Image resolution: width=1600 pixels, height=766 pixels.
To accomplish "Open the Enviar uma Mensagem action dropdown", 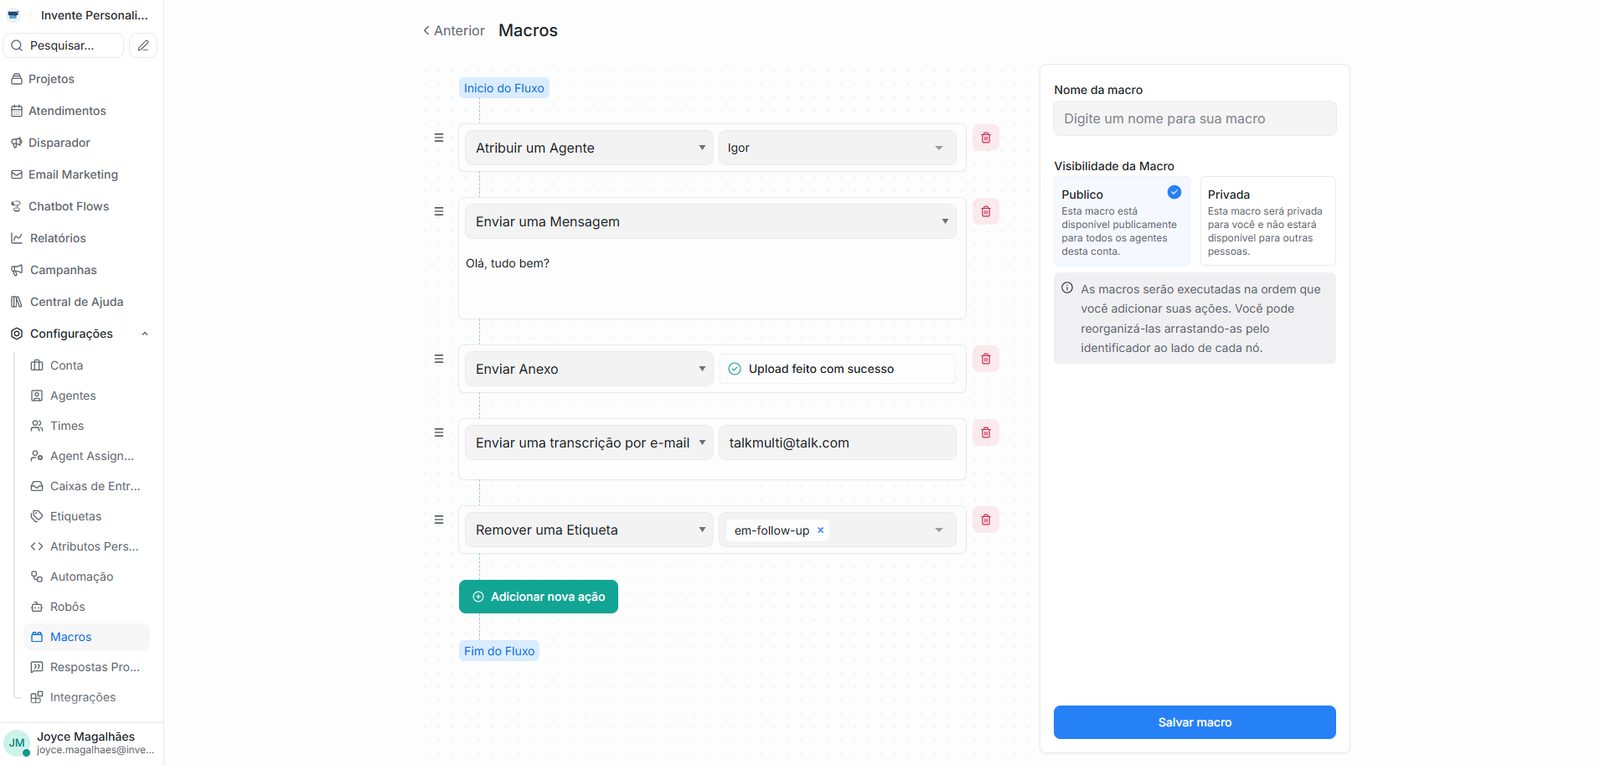I will pyautogui.click(x=710, y=221).
